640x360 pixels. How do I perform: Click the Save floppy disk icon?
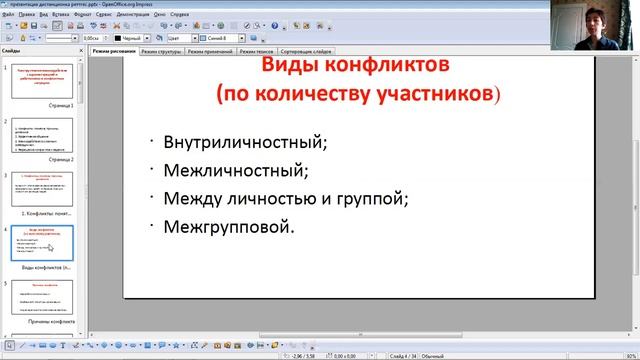[x=34, y=26]
